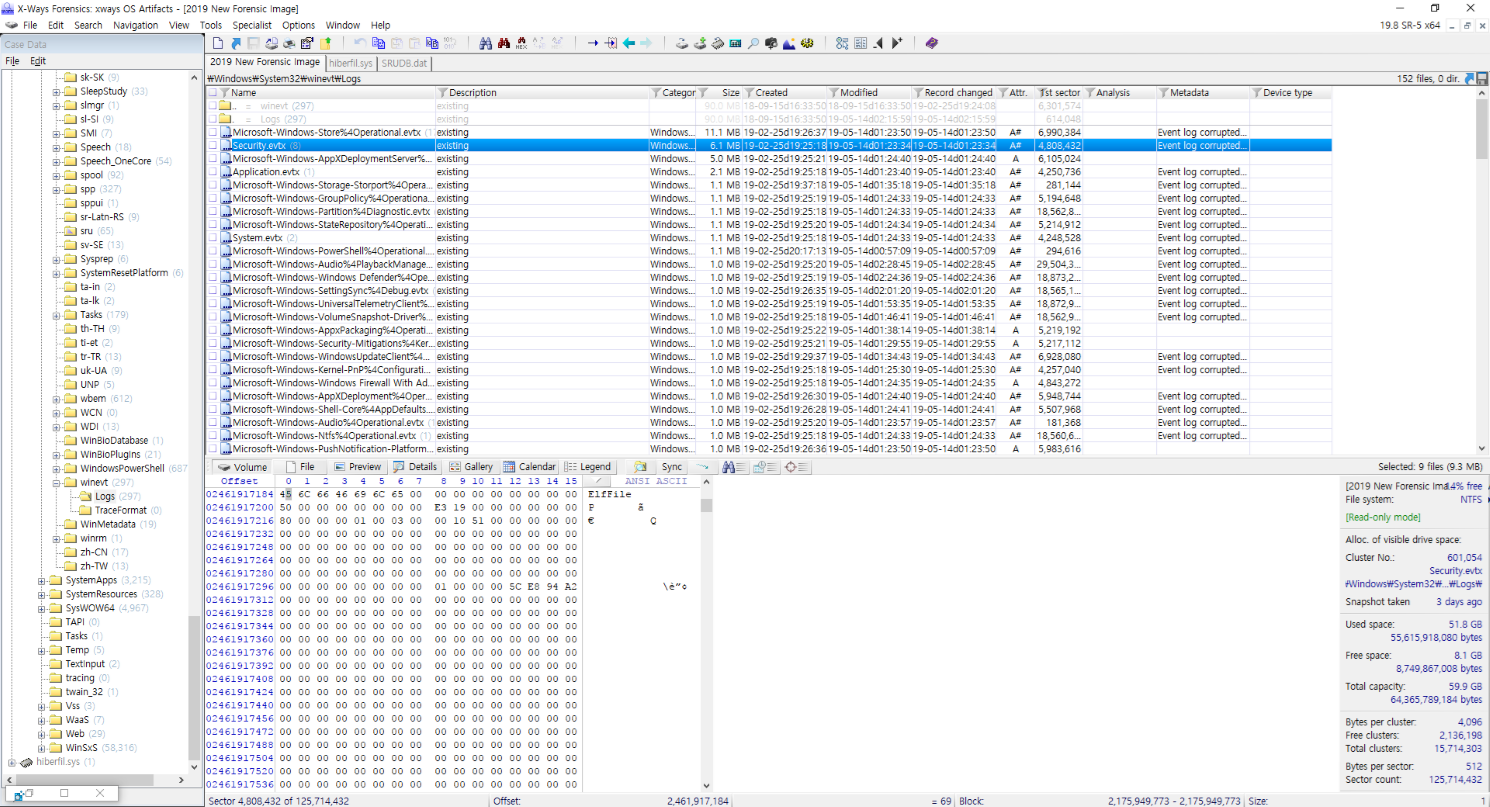Viewport: 1490px width, 807px height.
Task: Expand the SleepStudy tree folder
Action: click(x=57, y=91)
